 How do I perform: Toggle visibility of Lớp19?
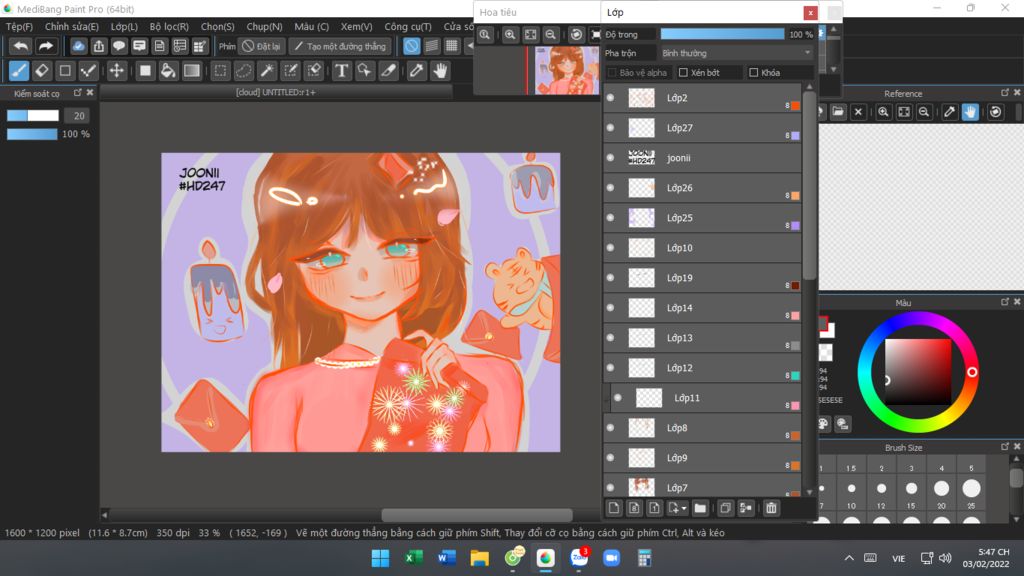pos(611,278)
